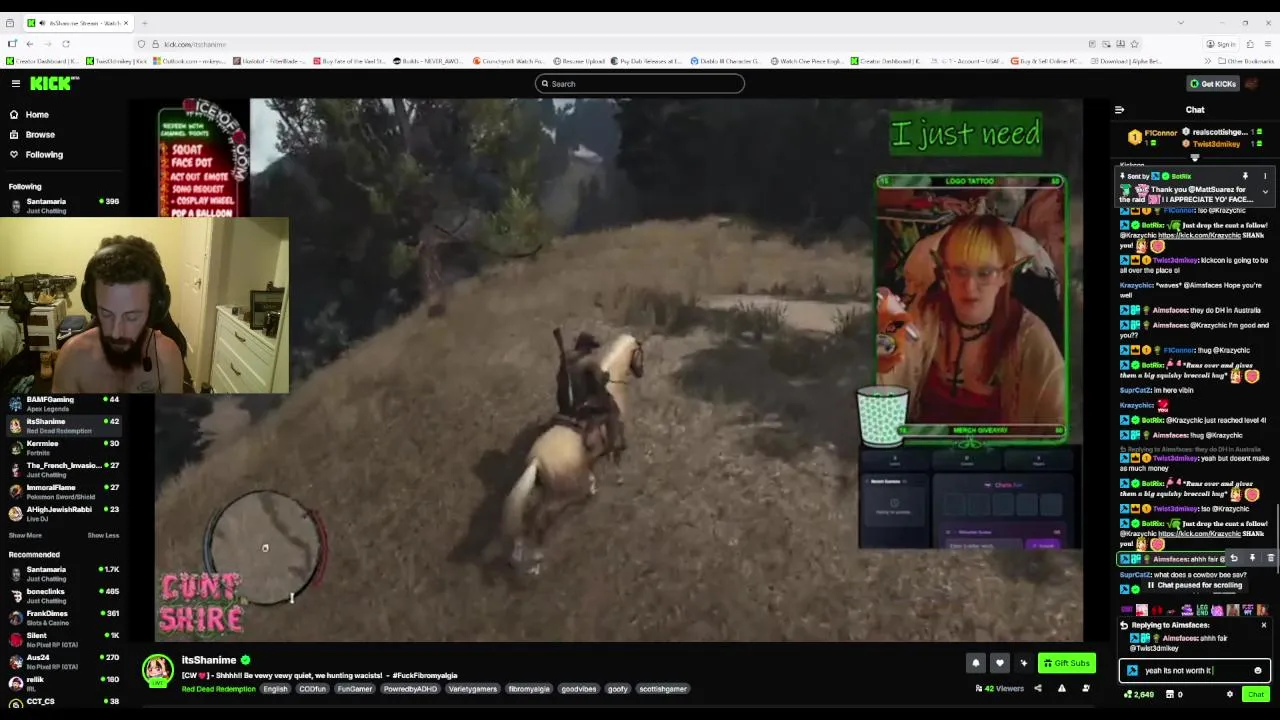Viewport: 1280px width, 720px height.
Task: Open the Kick hamburger sidebar menu
Action: coord(15,84)
